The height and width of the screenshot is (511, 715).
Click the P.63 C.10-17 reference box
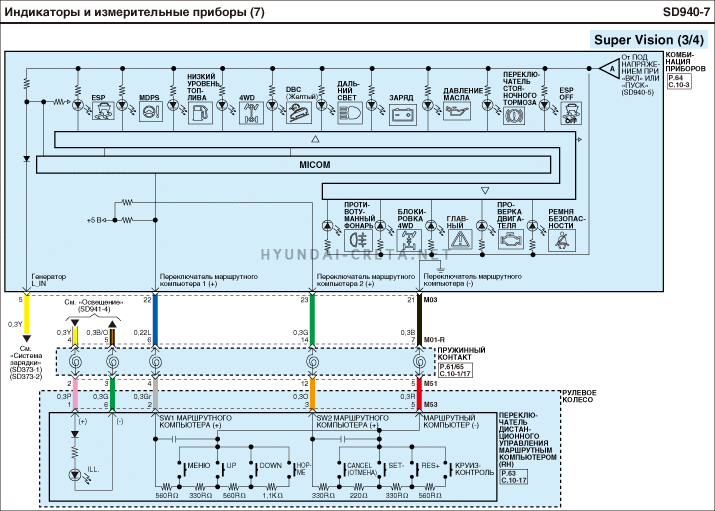(513, 477)
